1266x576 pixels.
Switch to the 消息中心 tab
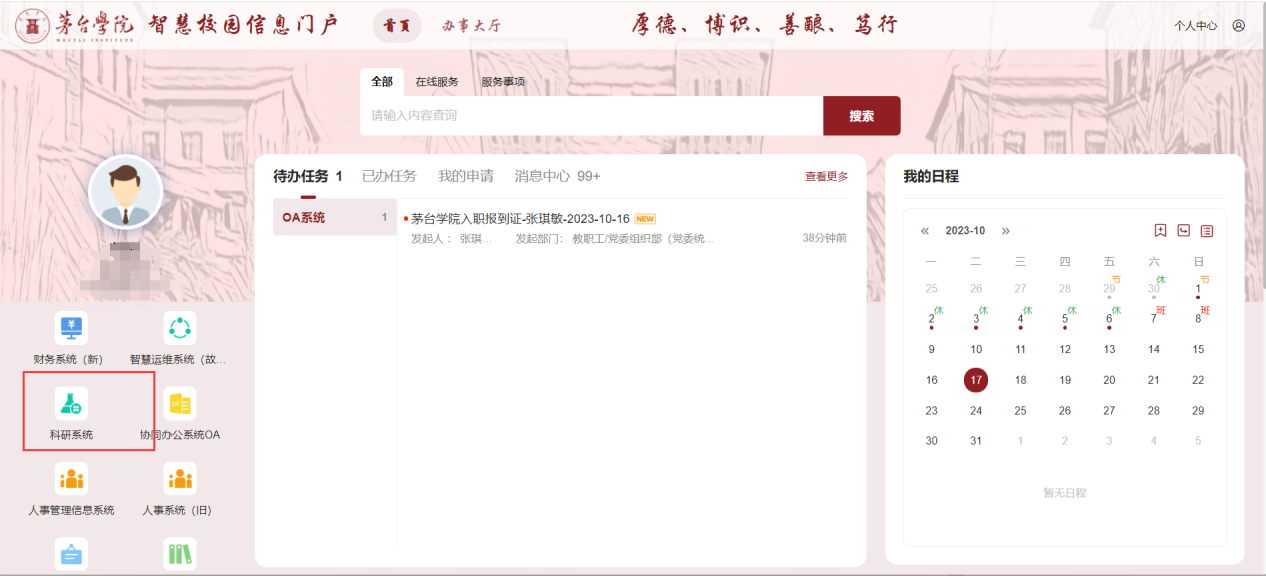coord(557,176)
